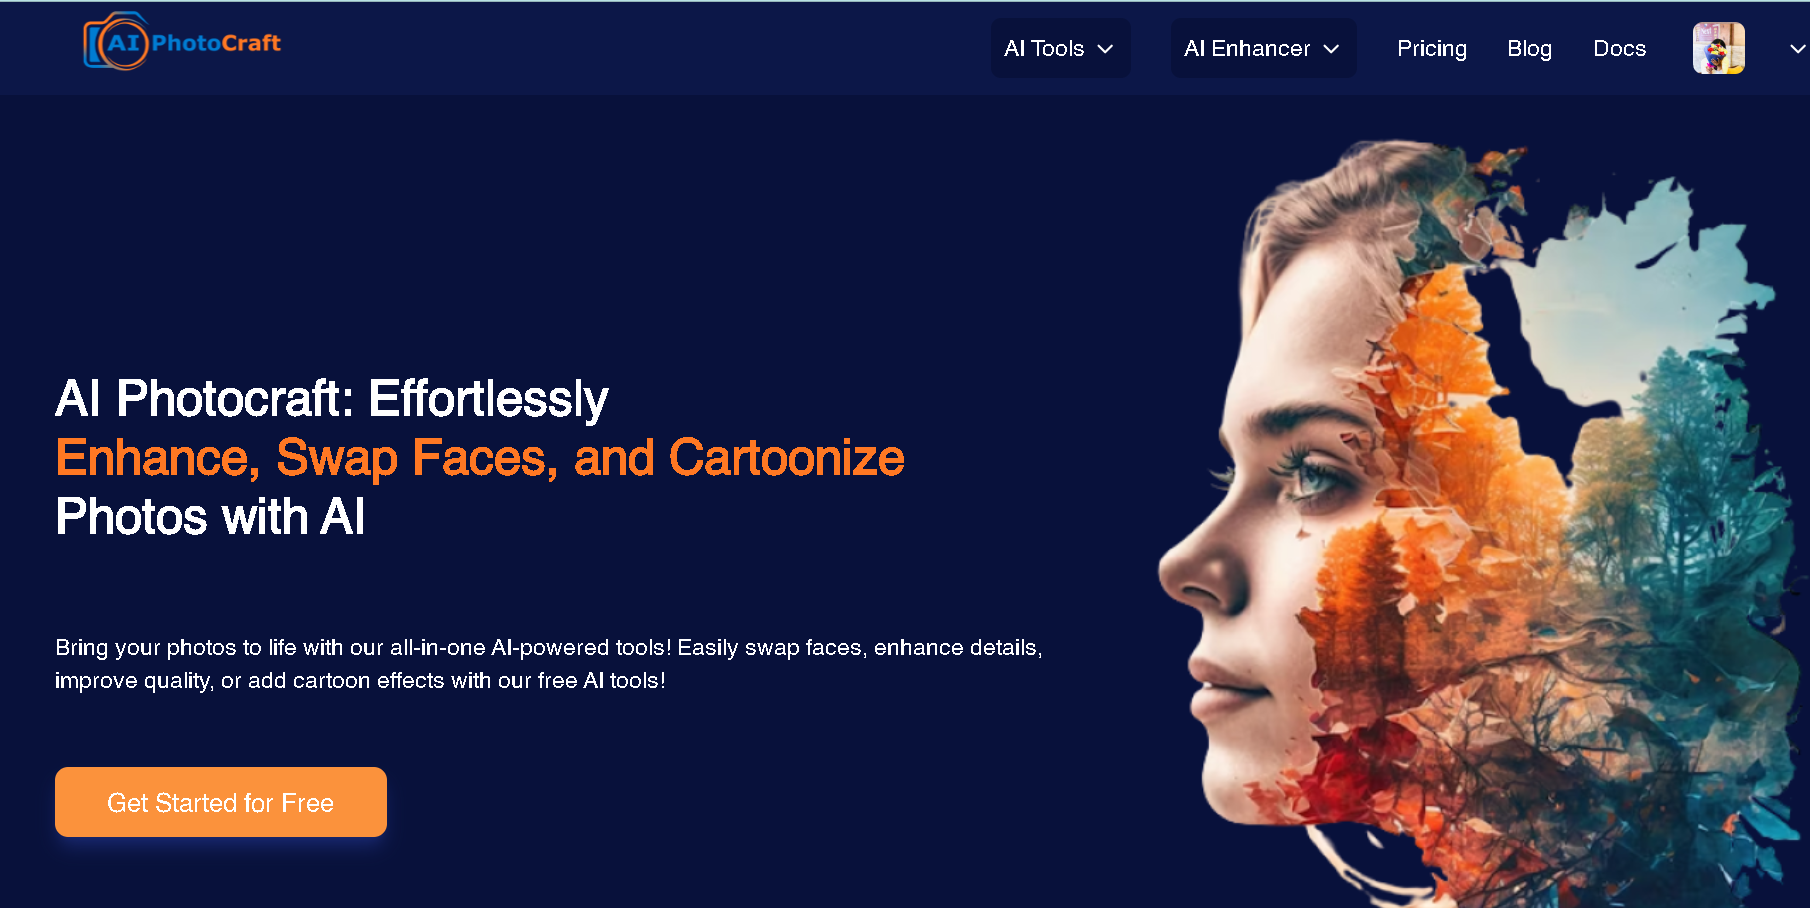Click the orange 'Enhance, Swap Faces, and Cartoonize' text
This screenshot has width=1810, height=908.
click(480, 458)
